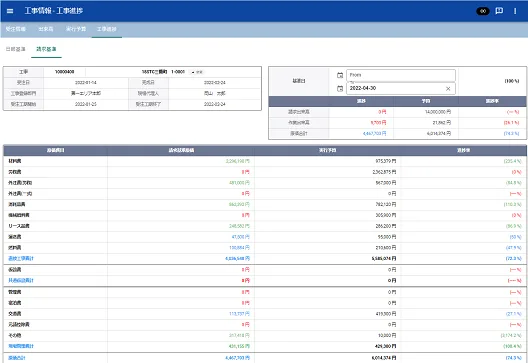The image size is (528, 363).
Task: Switch to the 出来高 tab
Action: pyautogui.click(x=46, y=29)
